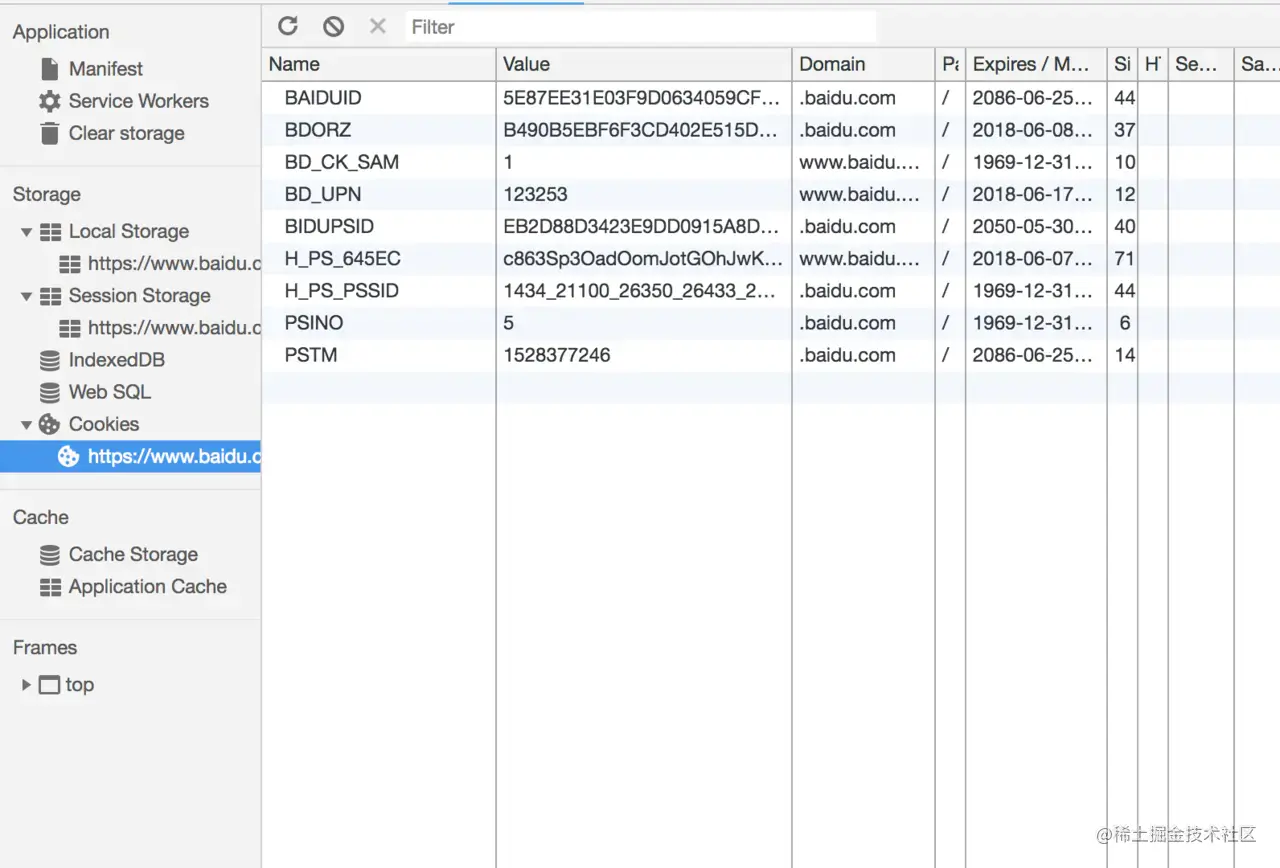Image resolution: width=1280 pixels, height=868 pixels.
Task: Open Cache Storage section
Action: [133, 554]
